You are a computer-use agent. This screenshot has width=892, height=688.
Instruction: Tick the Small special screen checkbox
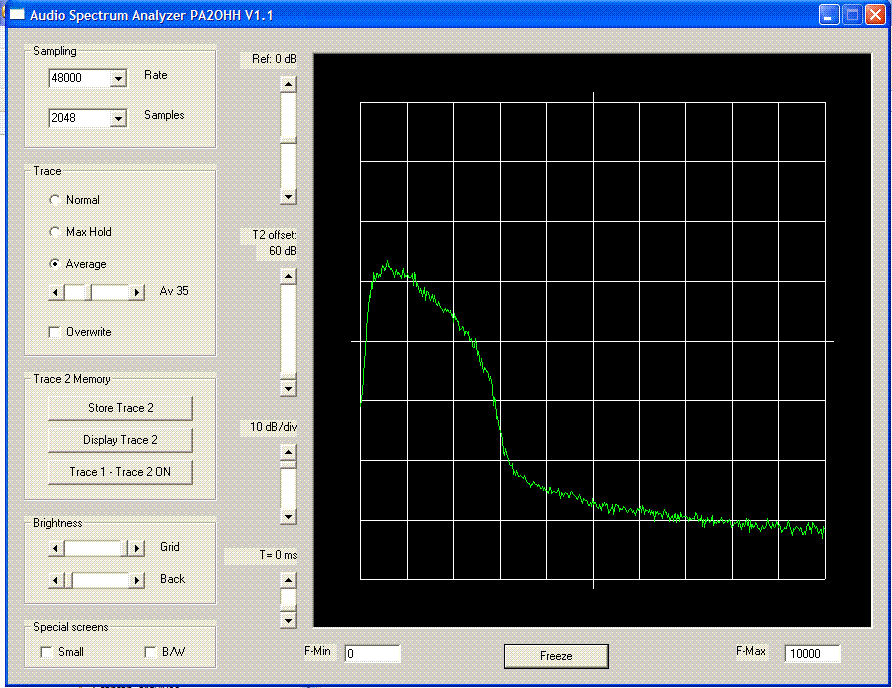click(47, 652)
